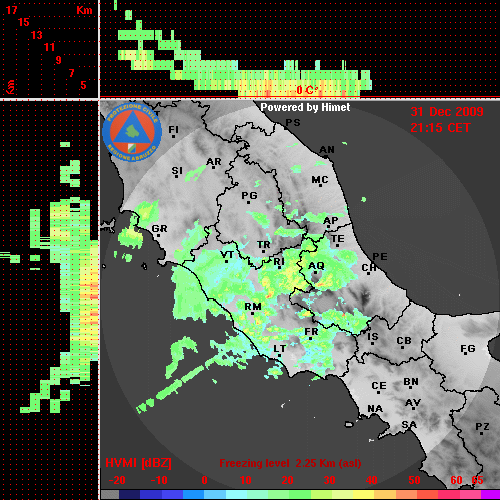Screen dimensions: 500x500
Task: Click the 17 km altitude axis label
Action: point(11,10)
